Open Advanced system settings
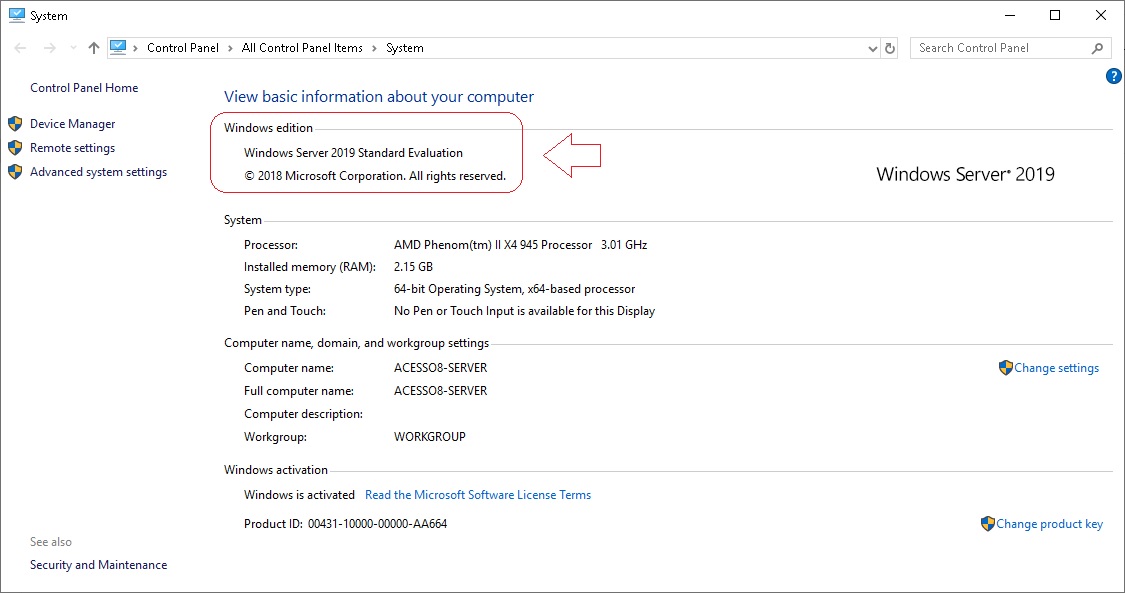This screenshot has height=593, width=1125. click(98, 171)
